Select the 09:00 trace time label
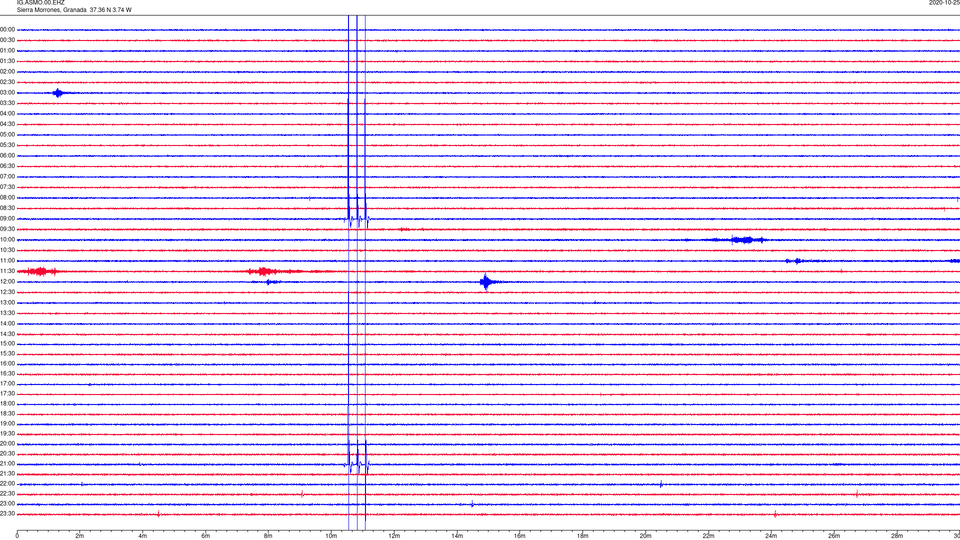Screen dimensions: 960x540 click(x=7, y=219)
